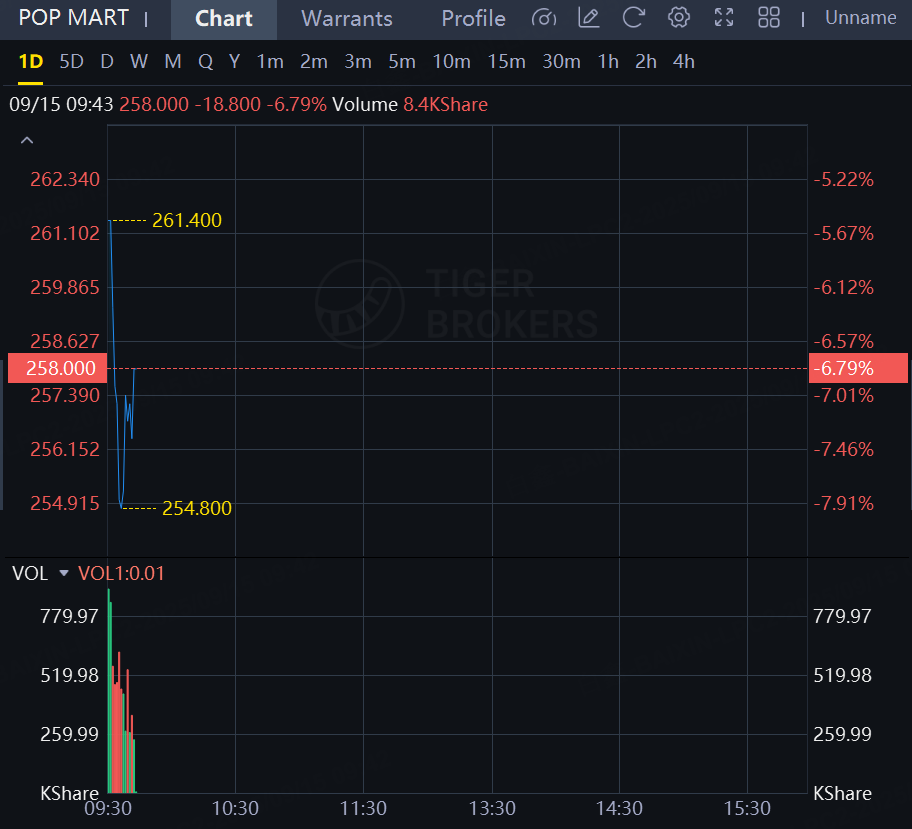
Task: Select the 5D timeframe
Action: (72, 62)
